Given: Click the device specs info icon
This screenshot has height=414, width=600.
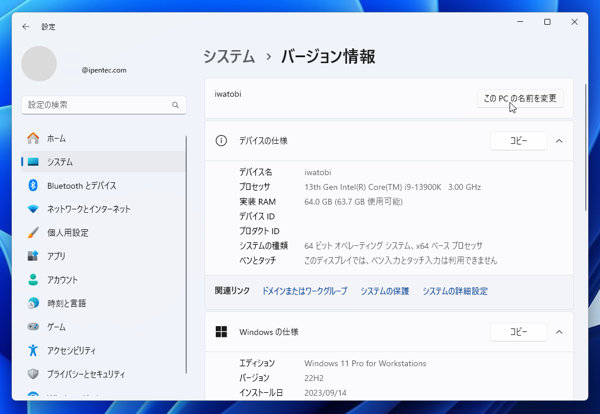Looking at the screenshot, I should coord(221,141).
